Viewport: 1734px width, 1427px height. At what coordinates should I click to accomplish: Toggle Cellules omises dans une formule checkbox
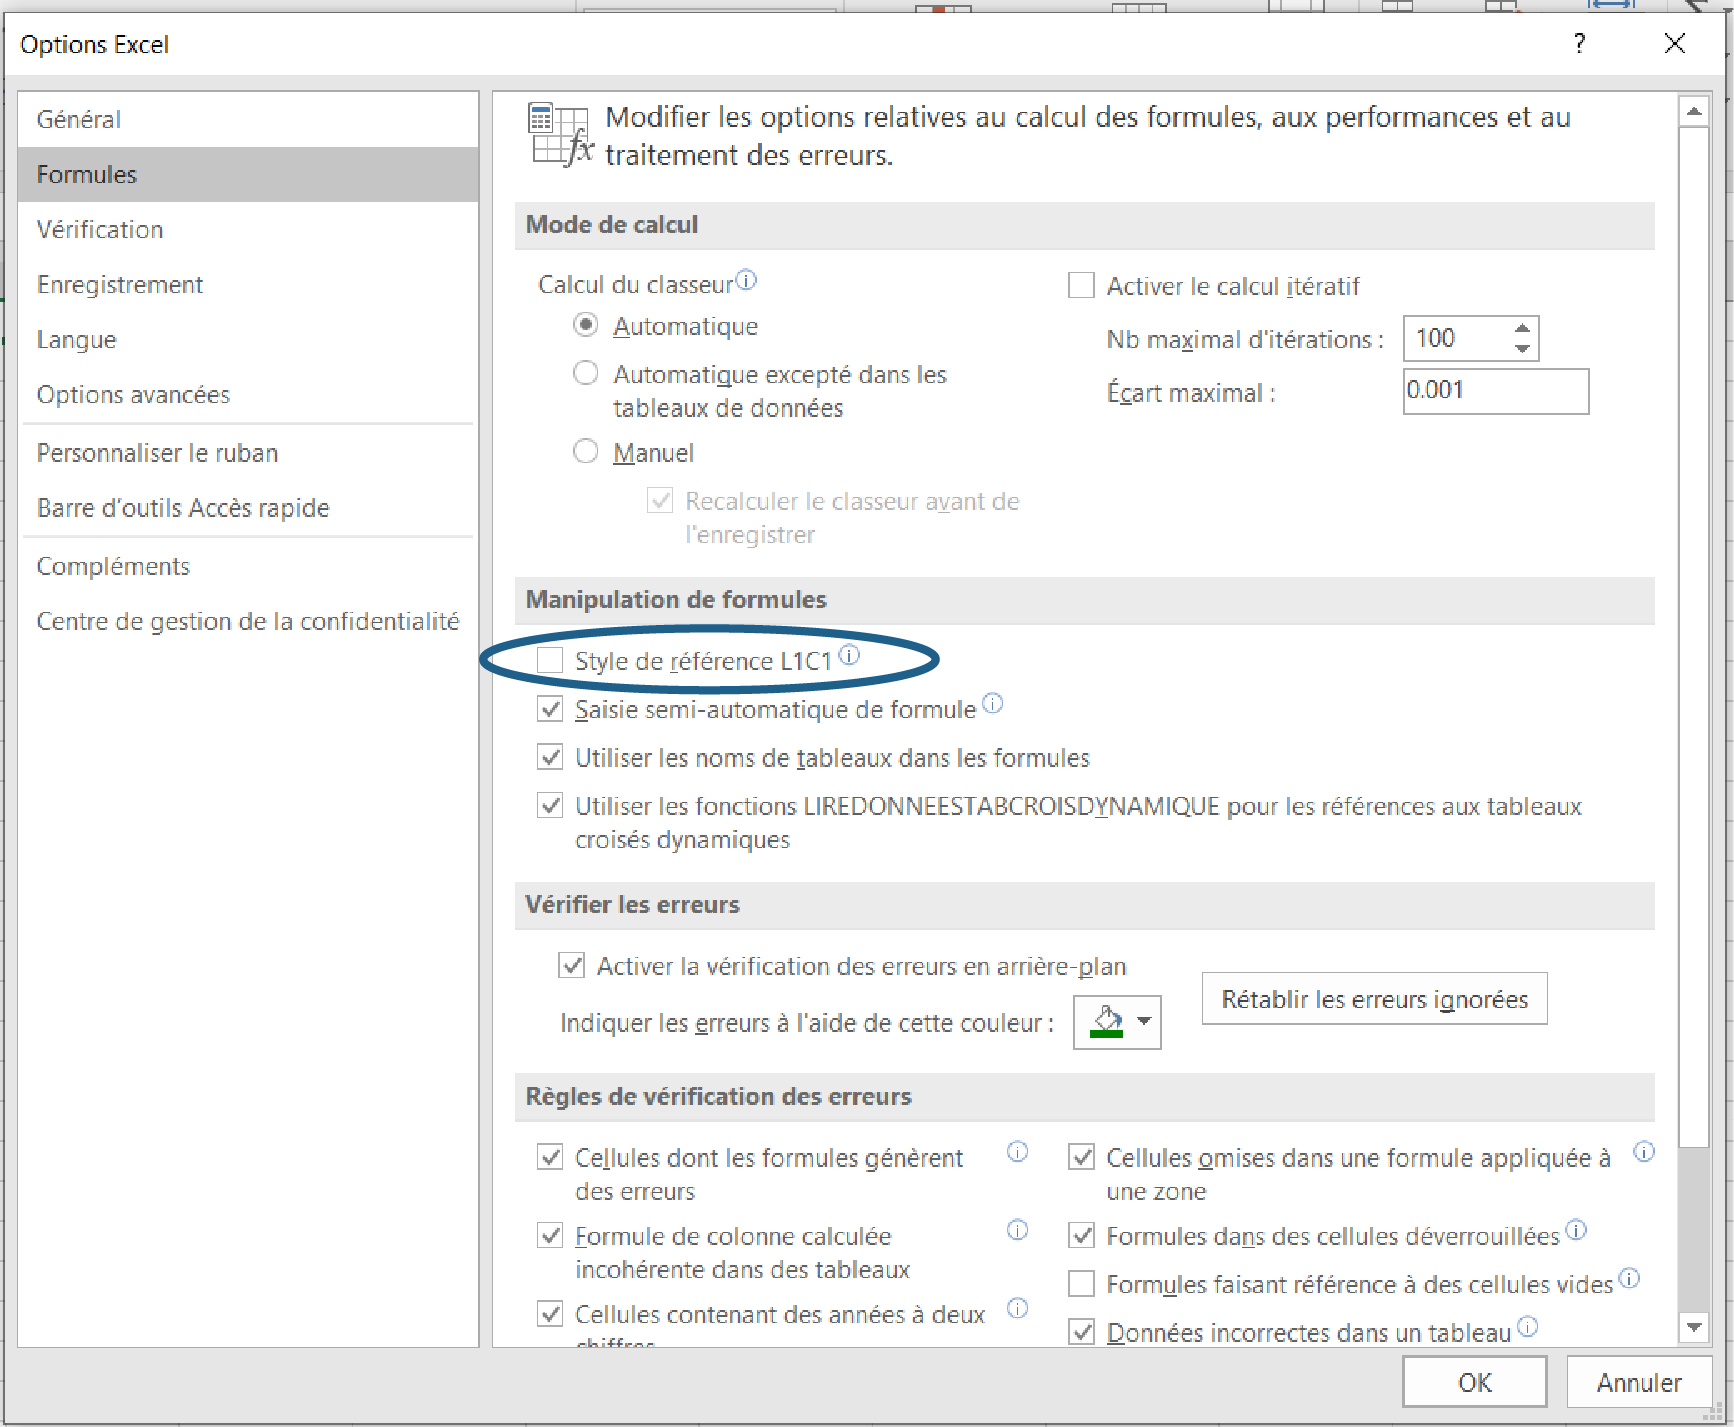click(x=1081, y=1157)
